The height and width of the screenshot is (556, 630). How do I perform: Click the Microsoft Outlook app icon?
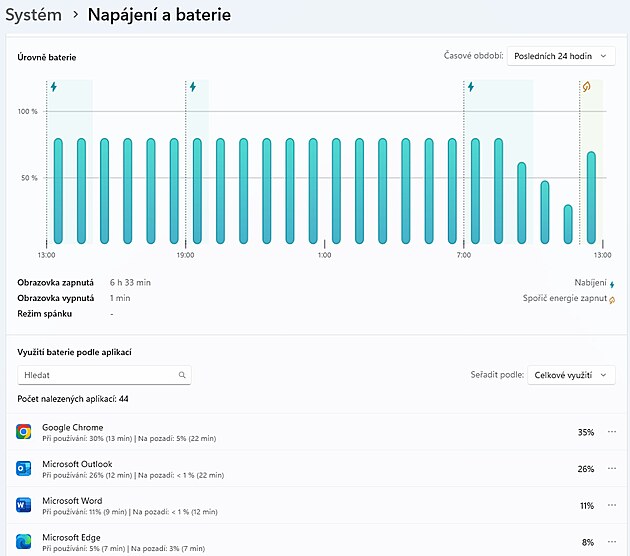point(24,468)
